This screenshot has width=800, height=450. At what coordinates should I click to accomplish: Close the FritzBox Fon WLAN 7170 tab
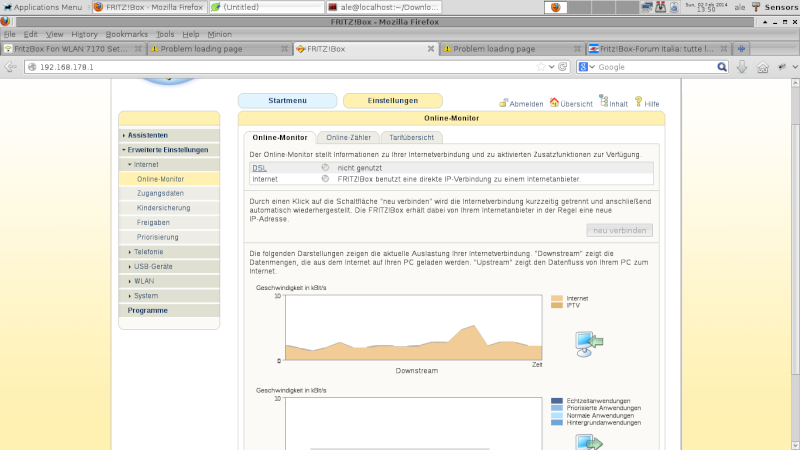138,48
